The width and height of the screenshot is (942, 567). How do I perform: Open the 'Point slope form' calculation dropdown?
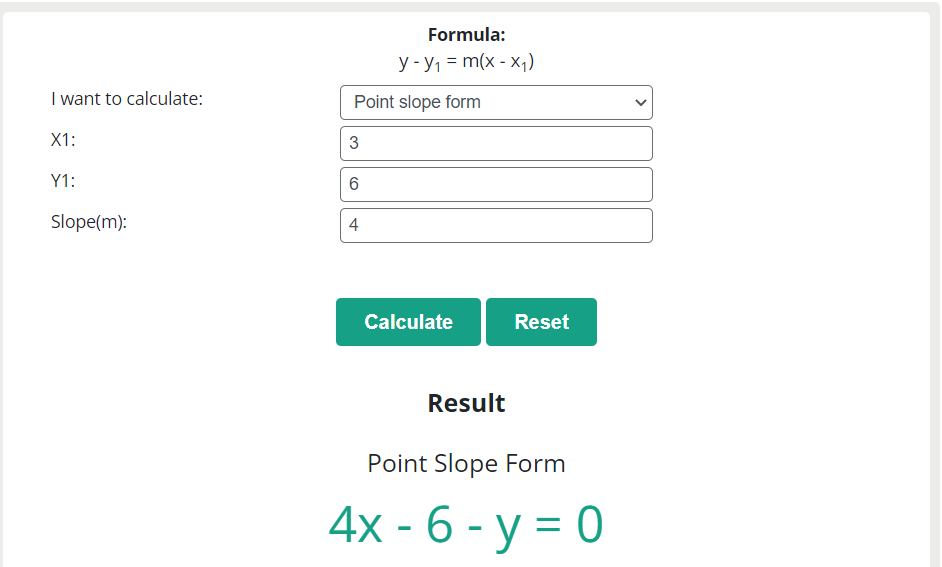click(496, 103)
